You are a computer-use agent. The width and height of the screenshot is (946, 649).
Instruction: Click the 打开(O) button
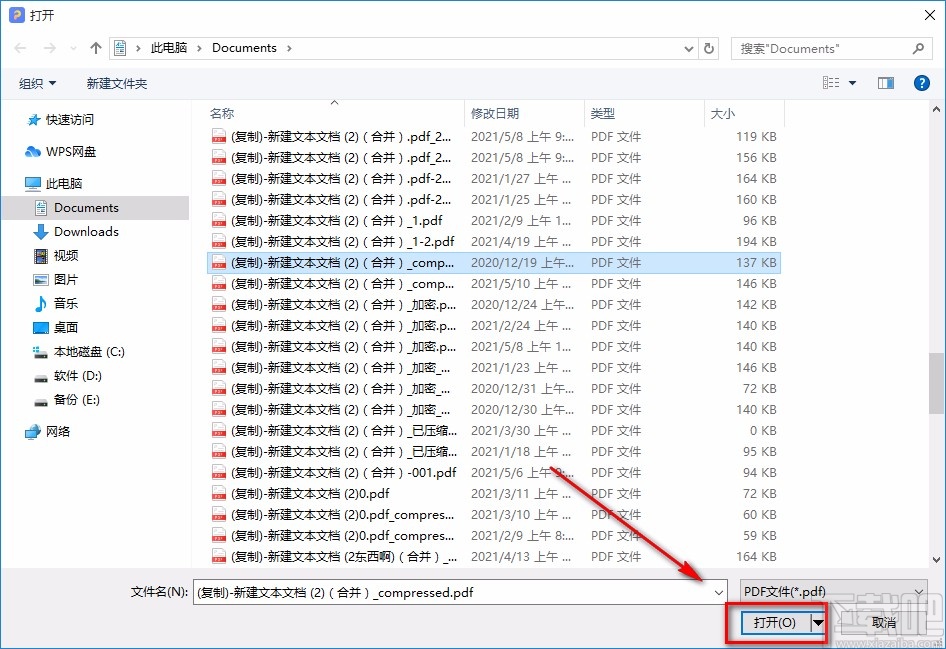tap(775, 622)
